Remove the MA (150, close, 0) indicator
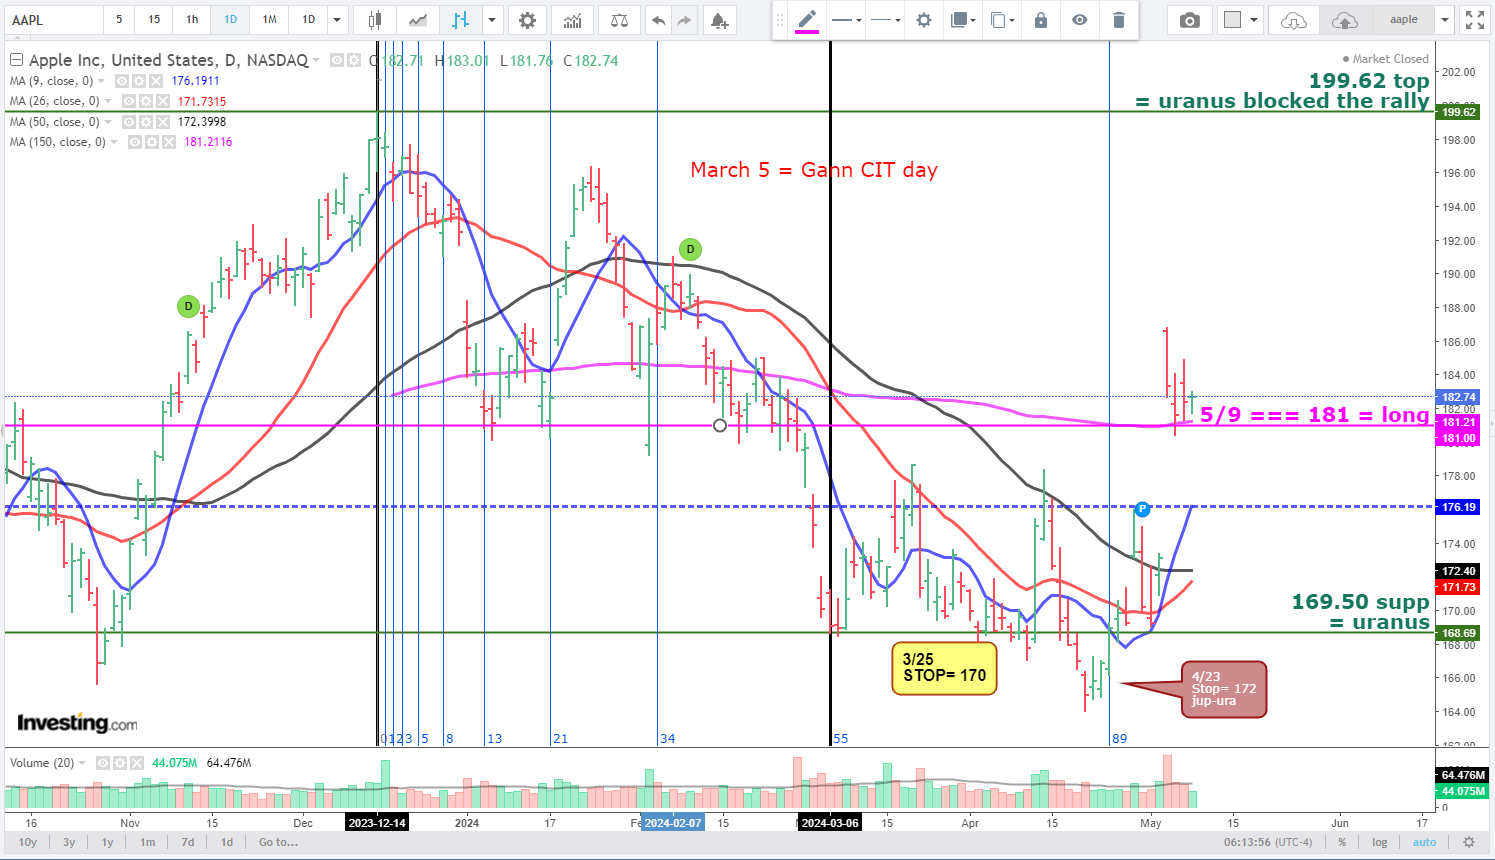This screenshot has height=860, width=1495. point(169,142)
